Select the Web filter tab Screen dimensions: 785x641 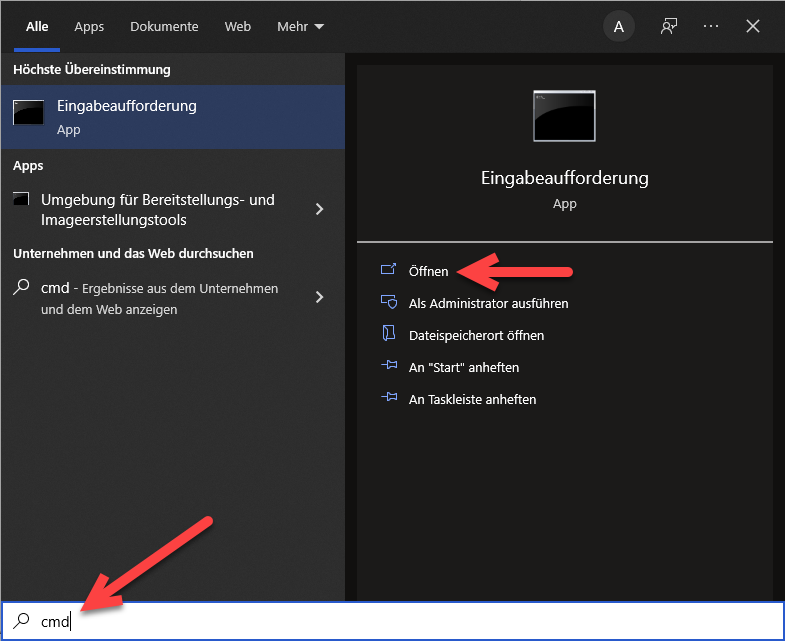238,27
